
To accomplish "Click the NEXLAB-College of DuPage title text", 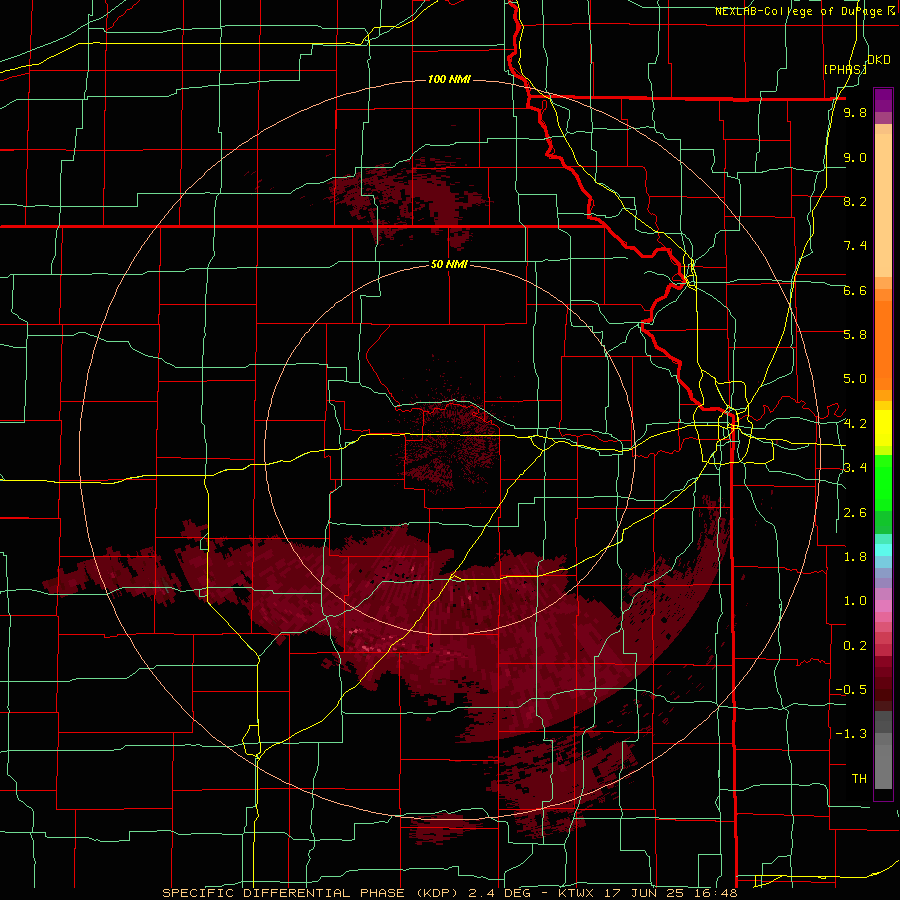I will point(799,11).
